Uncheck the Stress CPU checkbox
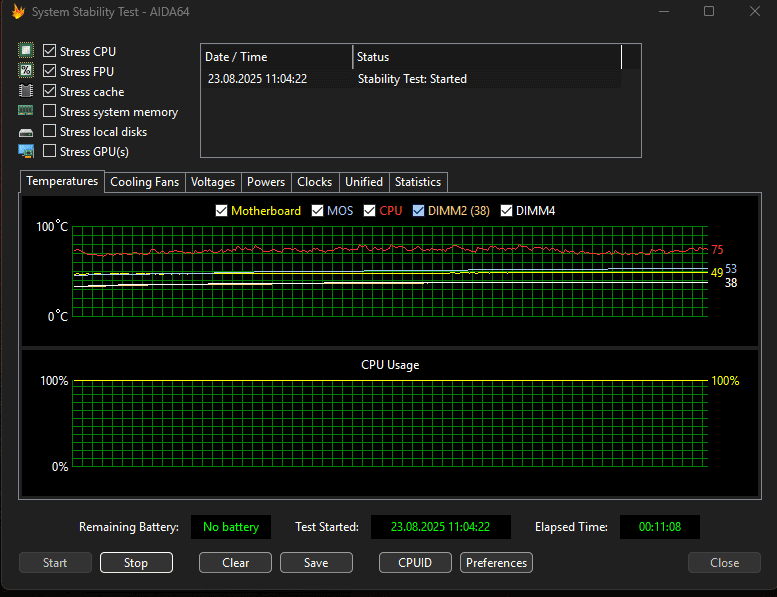777x597 pixels. tap(50, 51)
